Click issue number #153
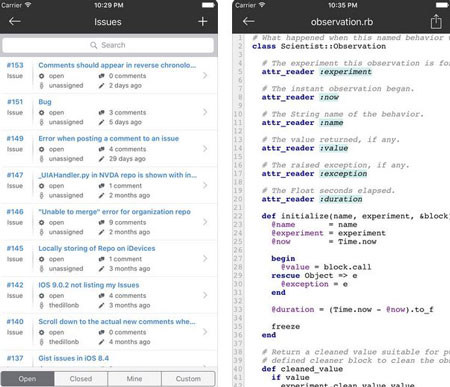450x387 pixels. [x=15, y=65]
